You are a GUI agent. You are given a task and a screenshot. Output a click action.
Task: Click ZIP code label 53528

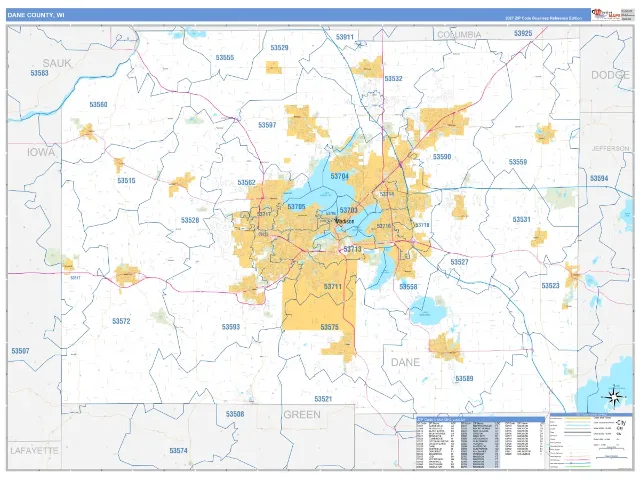pos(190,220)
